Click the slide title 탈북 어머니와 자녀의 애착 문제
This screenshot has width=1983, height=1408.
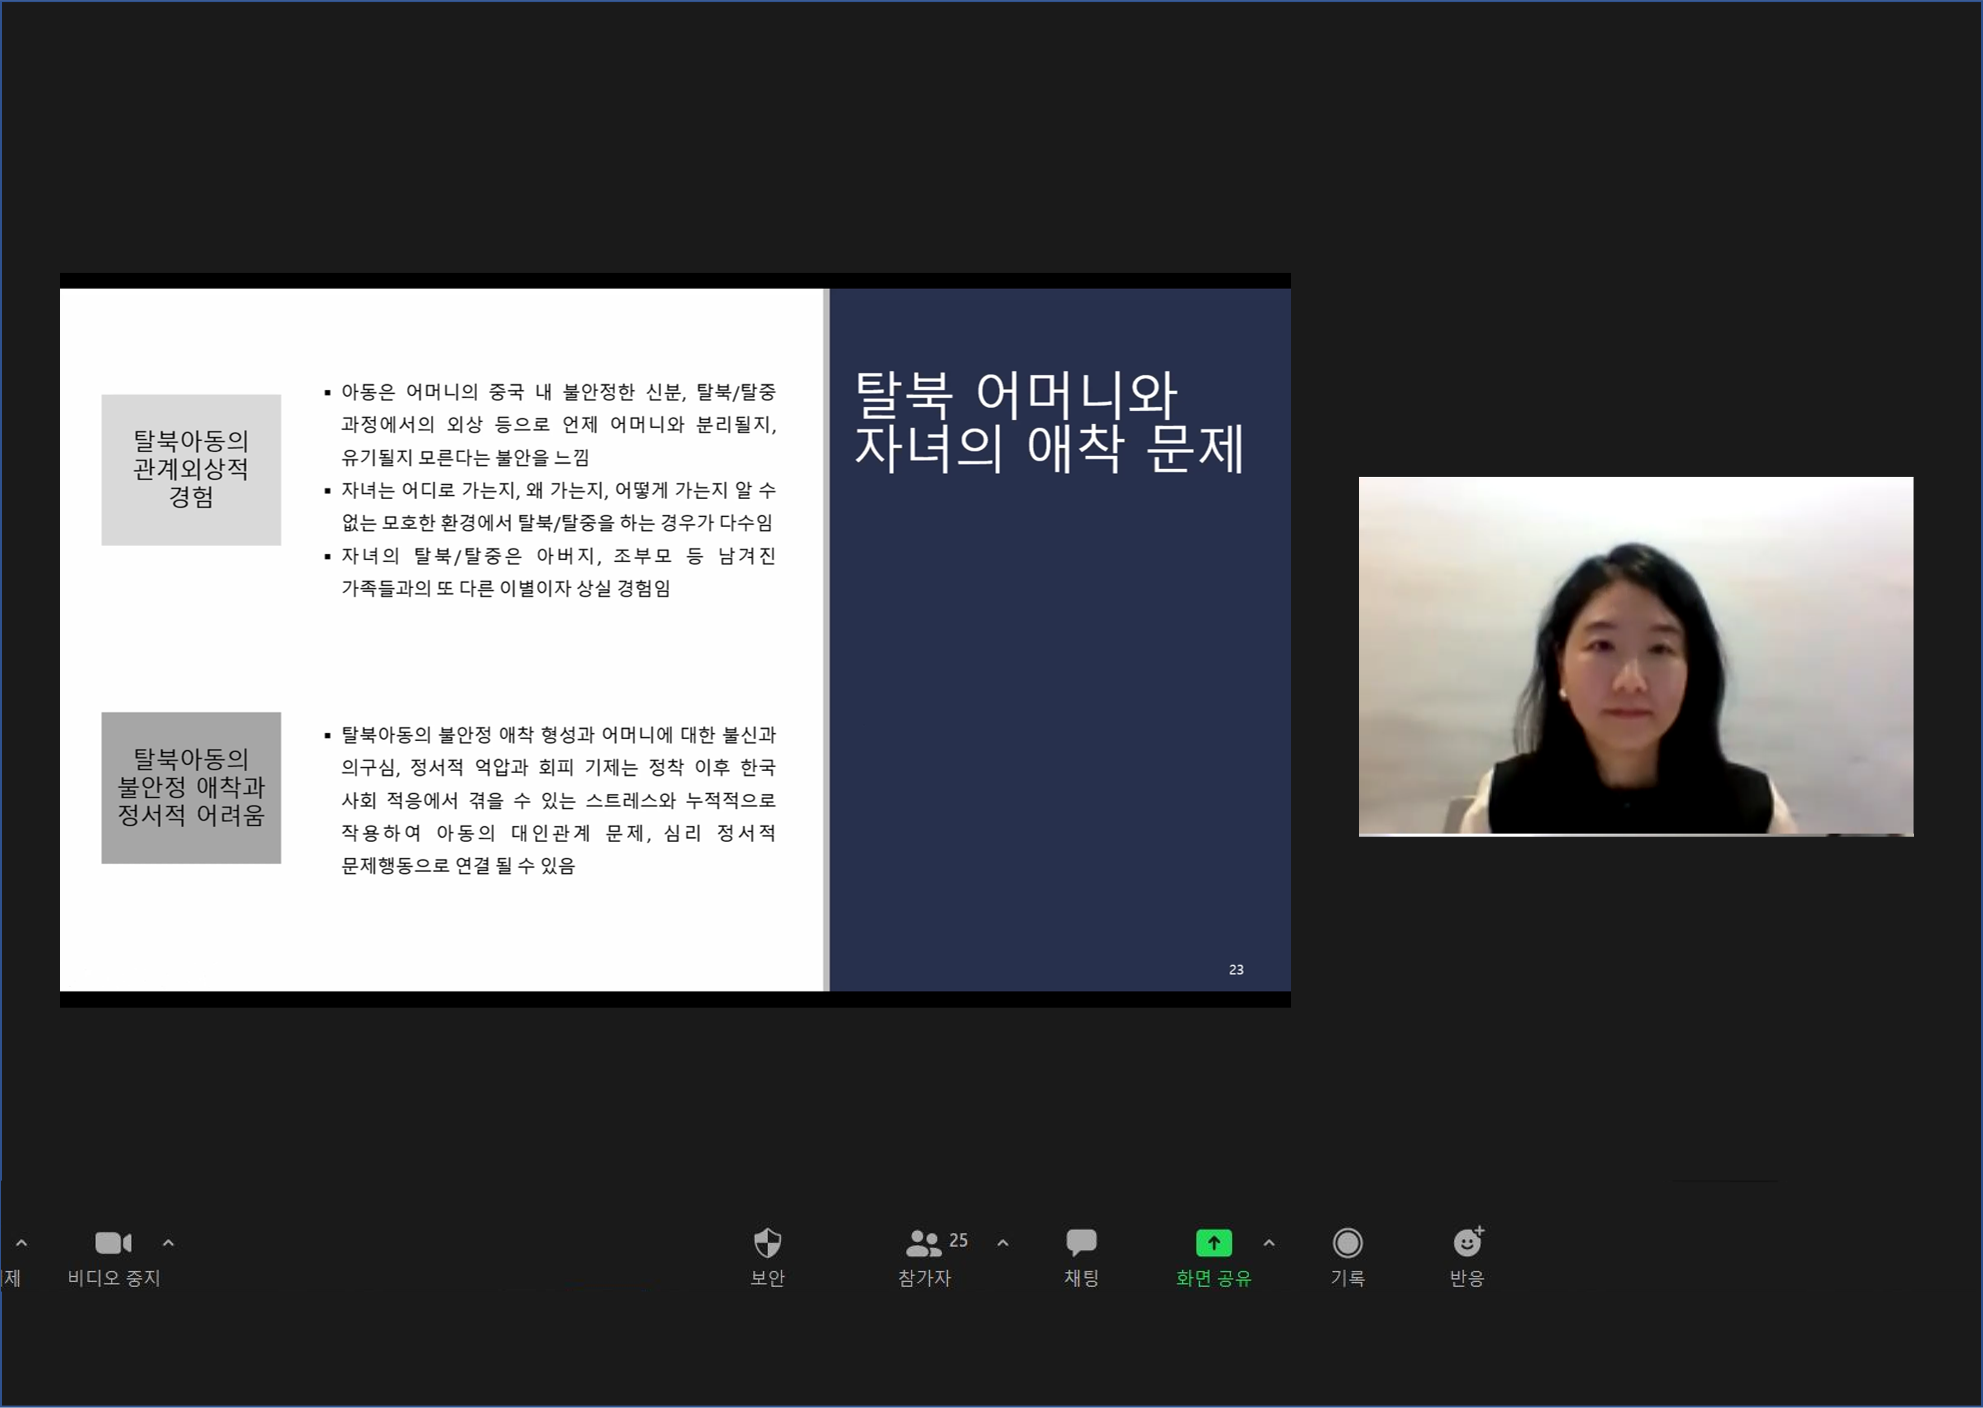pyautogui.click(x=1049, y=420)
